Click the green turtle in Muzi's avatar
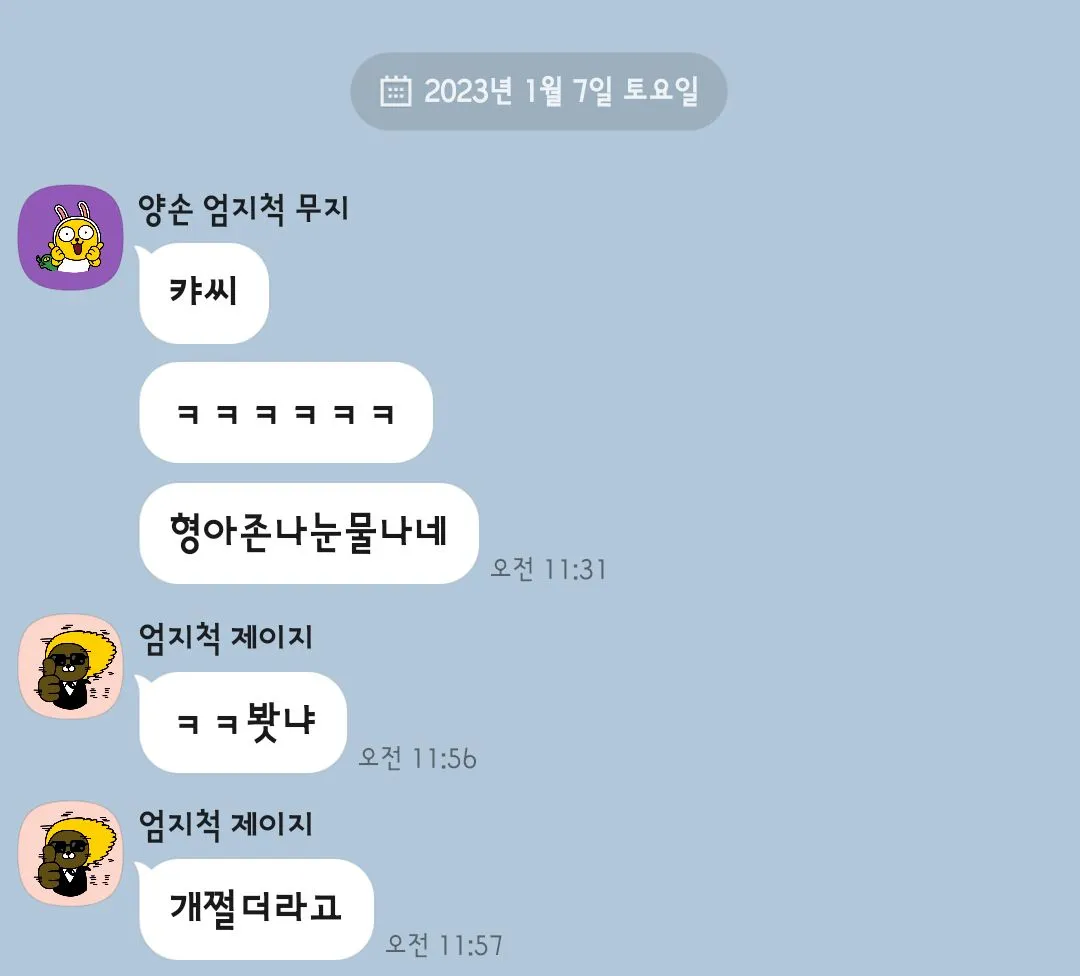The width and height of the screenshot is (1080, 976). coord(45,262)
